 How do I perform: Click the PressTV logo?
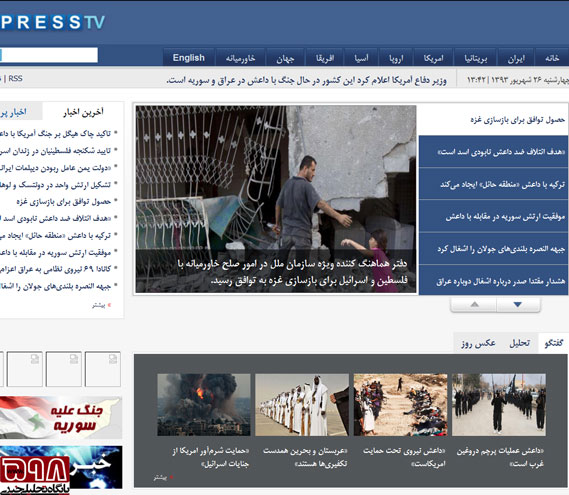pyautogui.click(x=53, y=22)
